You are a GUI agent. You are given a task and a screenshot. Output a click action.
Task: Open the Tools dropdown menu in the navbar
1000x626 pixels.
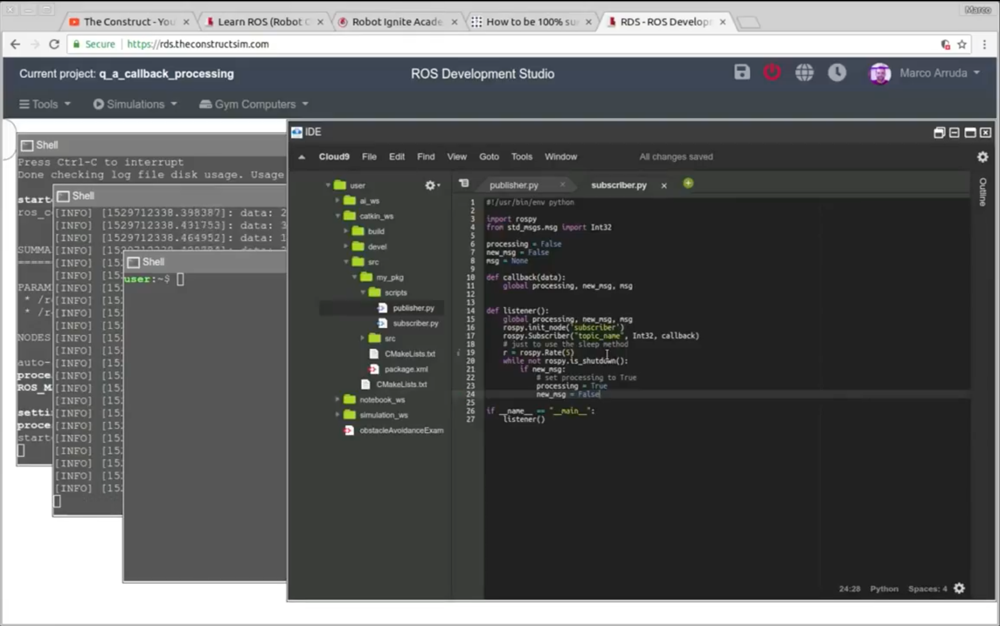[x=45, y=104]
